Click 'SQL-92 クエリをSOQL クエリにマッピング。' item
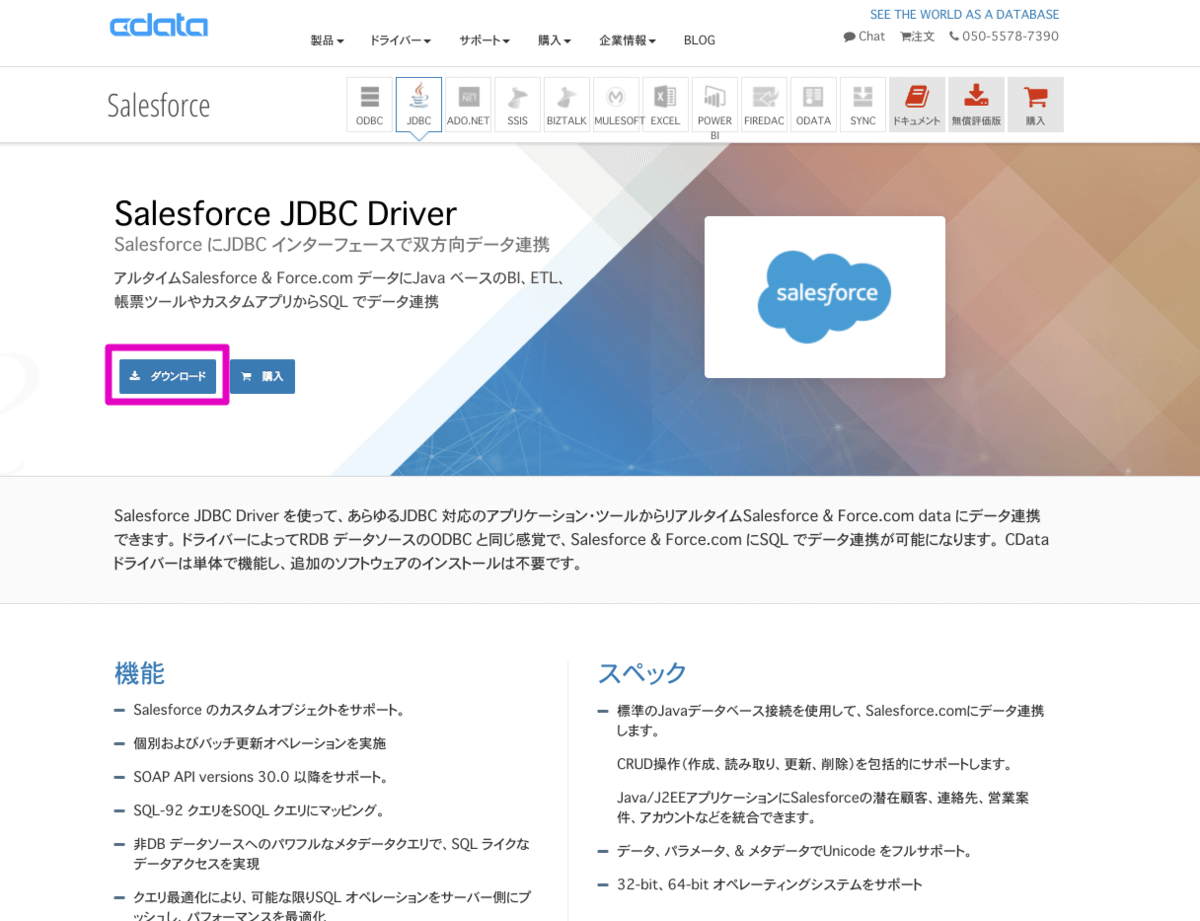Viewport: 1200px width, 921px height. point(258,810)
